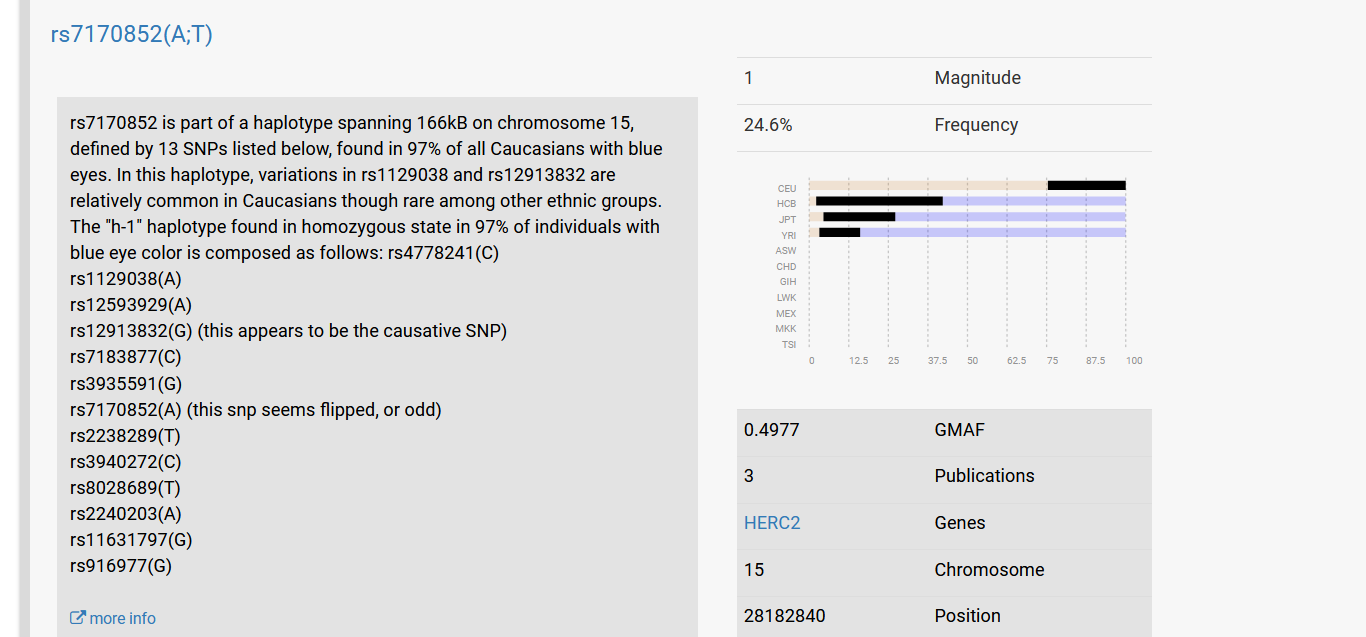This screenshot has height=637, width=1366.
Task: Click the Chromosome row label
Action: (x=989, y=570)
